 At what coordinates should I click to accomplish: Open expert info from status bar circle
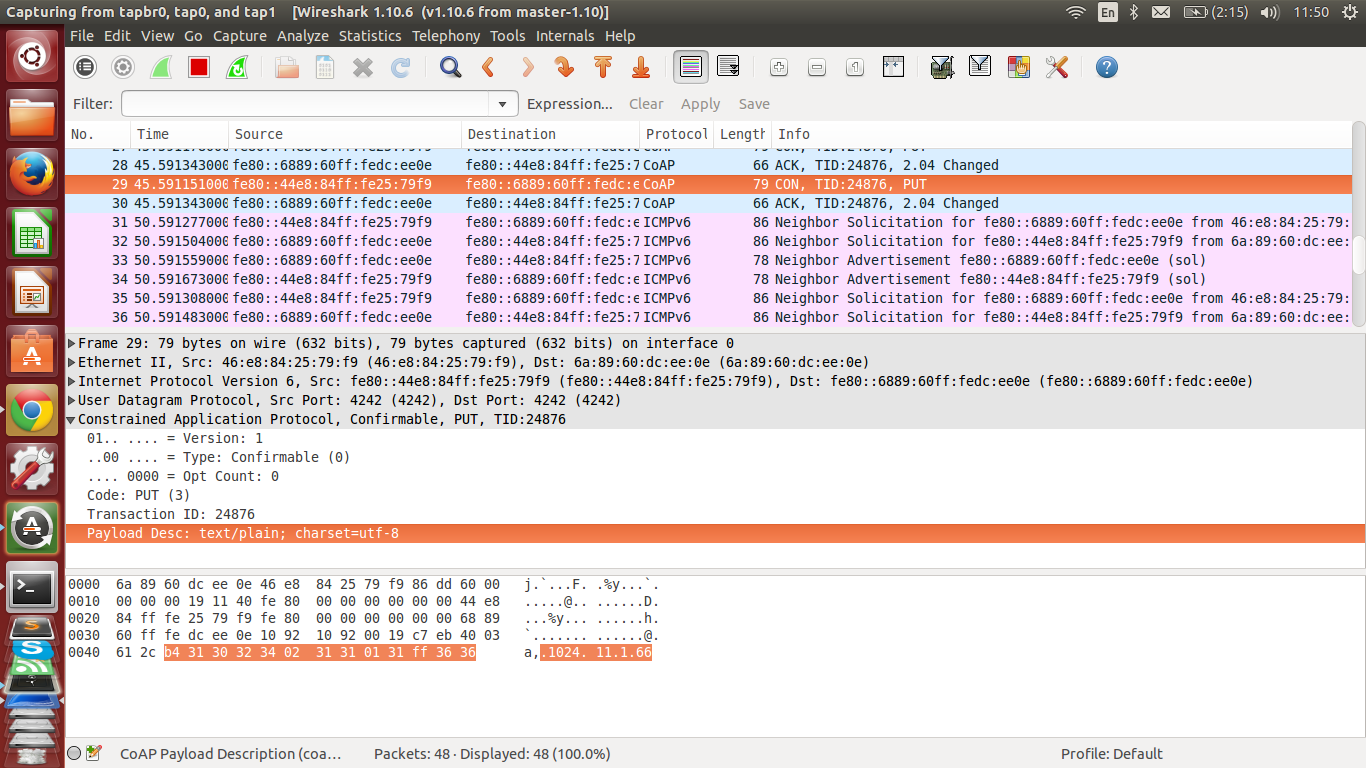(74, 753)
